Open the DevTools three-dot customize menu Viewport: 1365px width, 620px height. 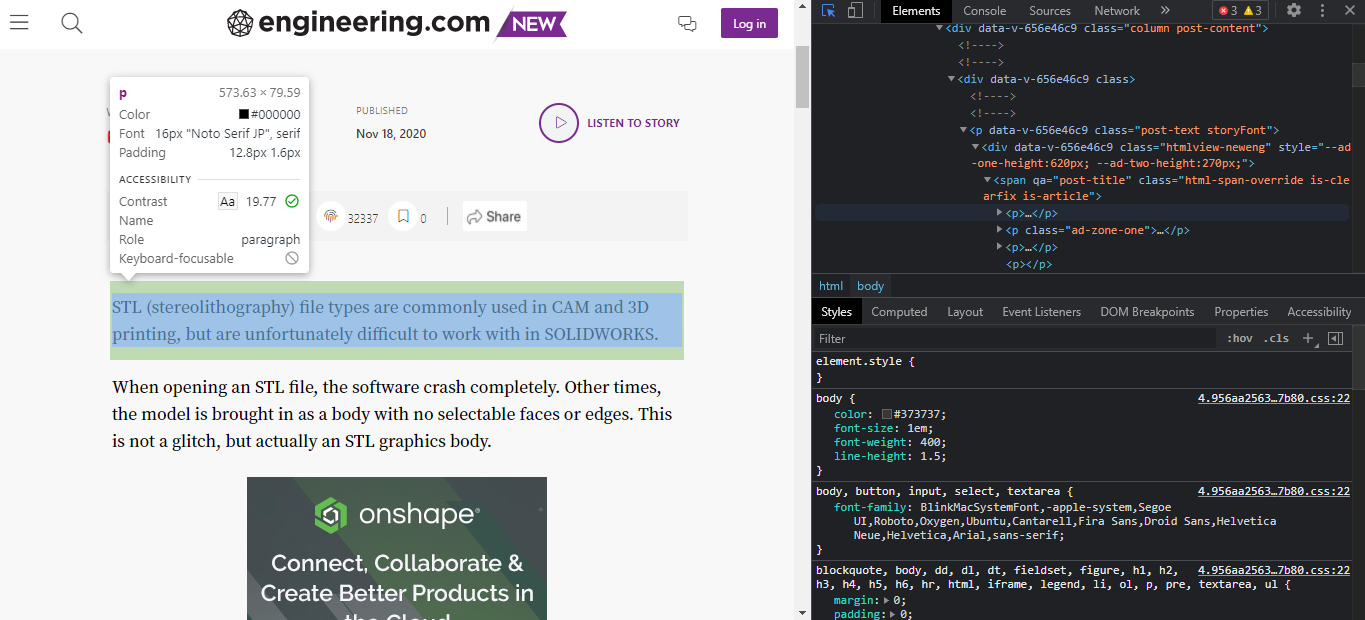pos(1322,10)
